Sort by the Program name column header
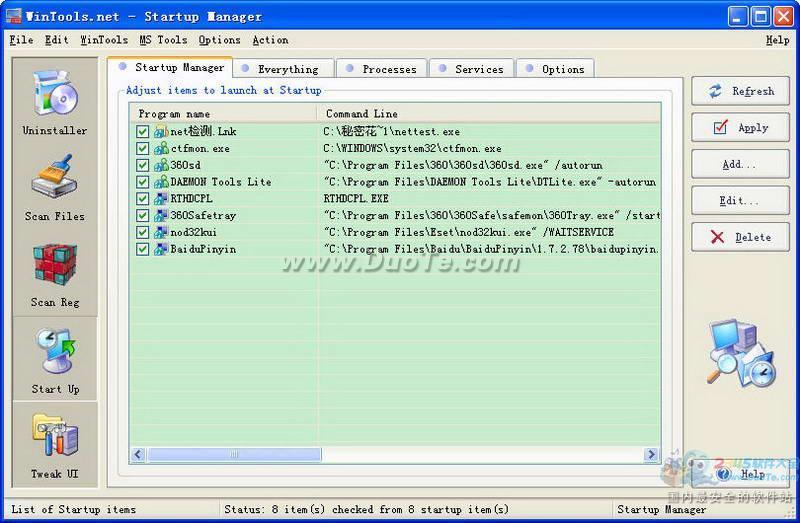Screen dimensions: 800x523 tap(223, 114)
